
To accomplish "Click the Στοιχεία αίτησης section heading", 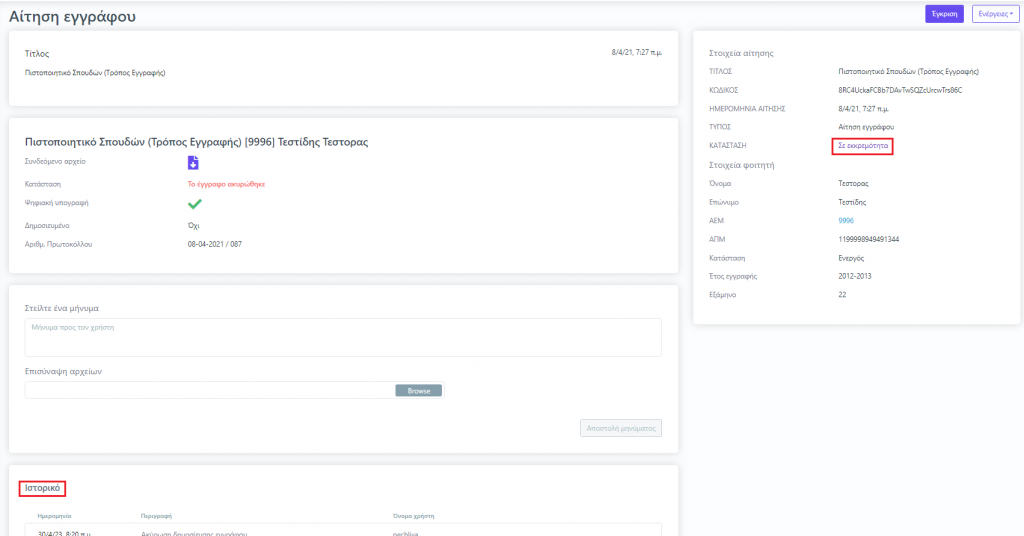I will pos(741,54).
